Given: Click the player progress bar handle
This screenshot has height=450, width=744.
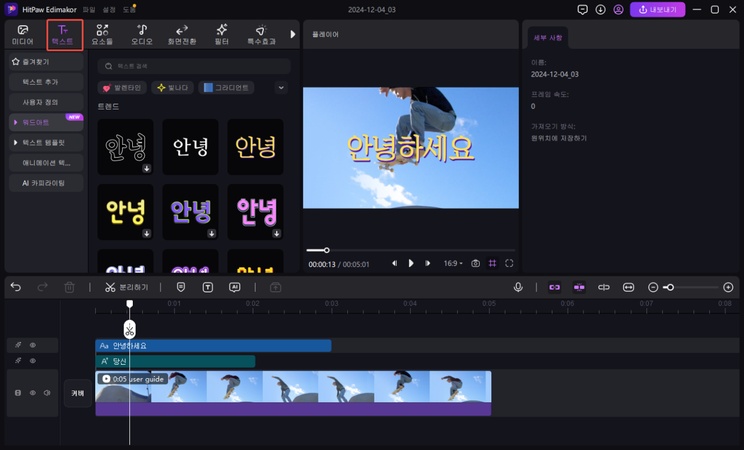Looking at the screenshot, I should coord(326,250).
